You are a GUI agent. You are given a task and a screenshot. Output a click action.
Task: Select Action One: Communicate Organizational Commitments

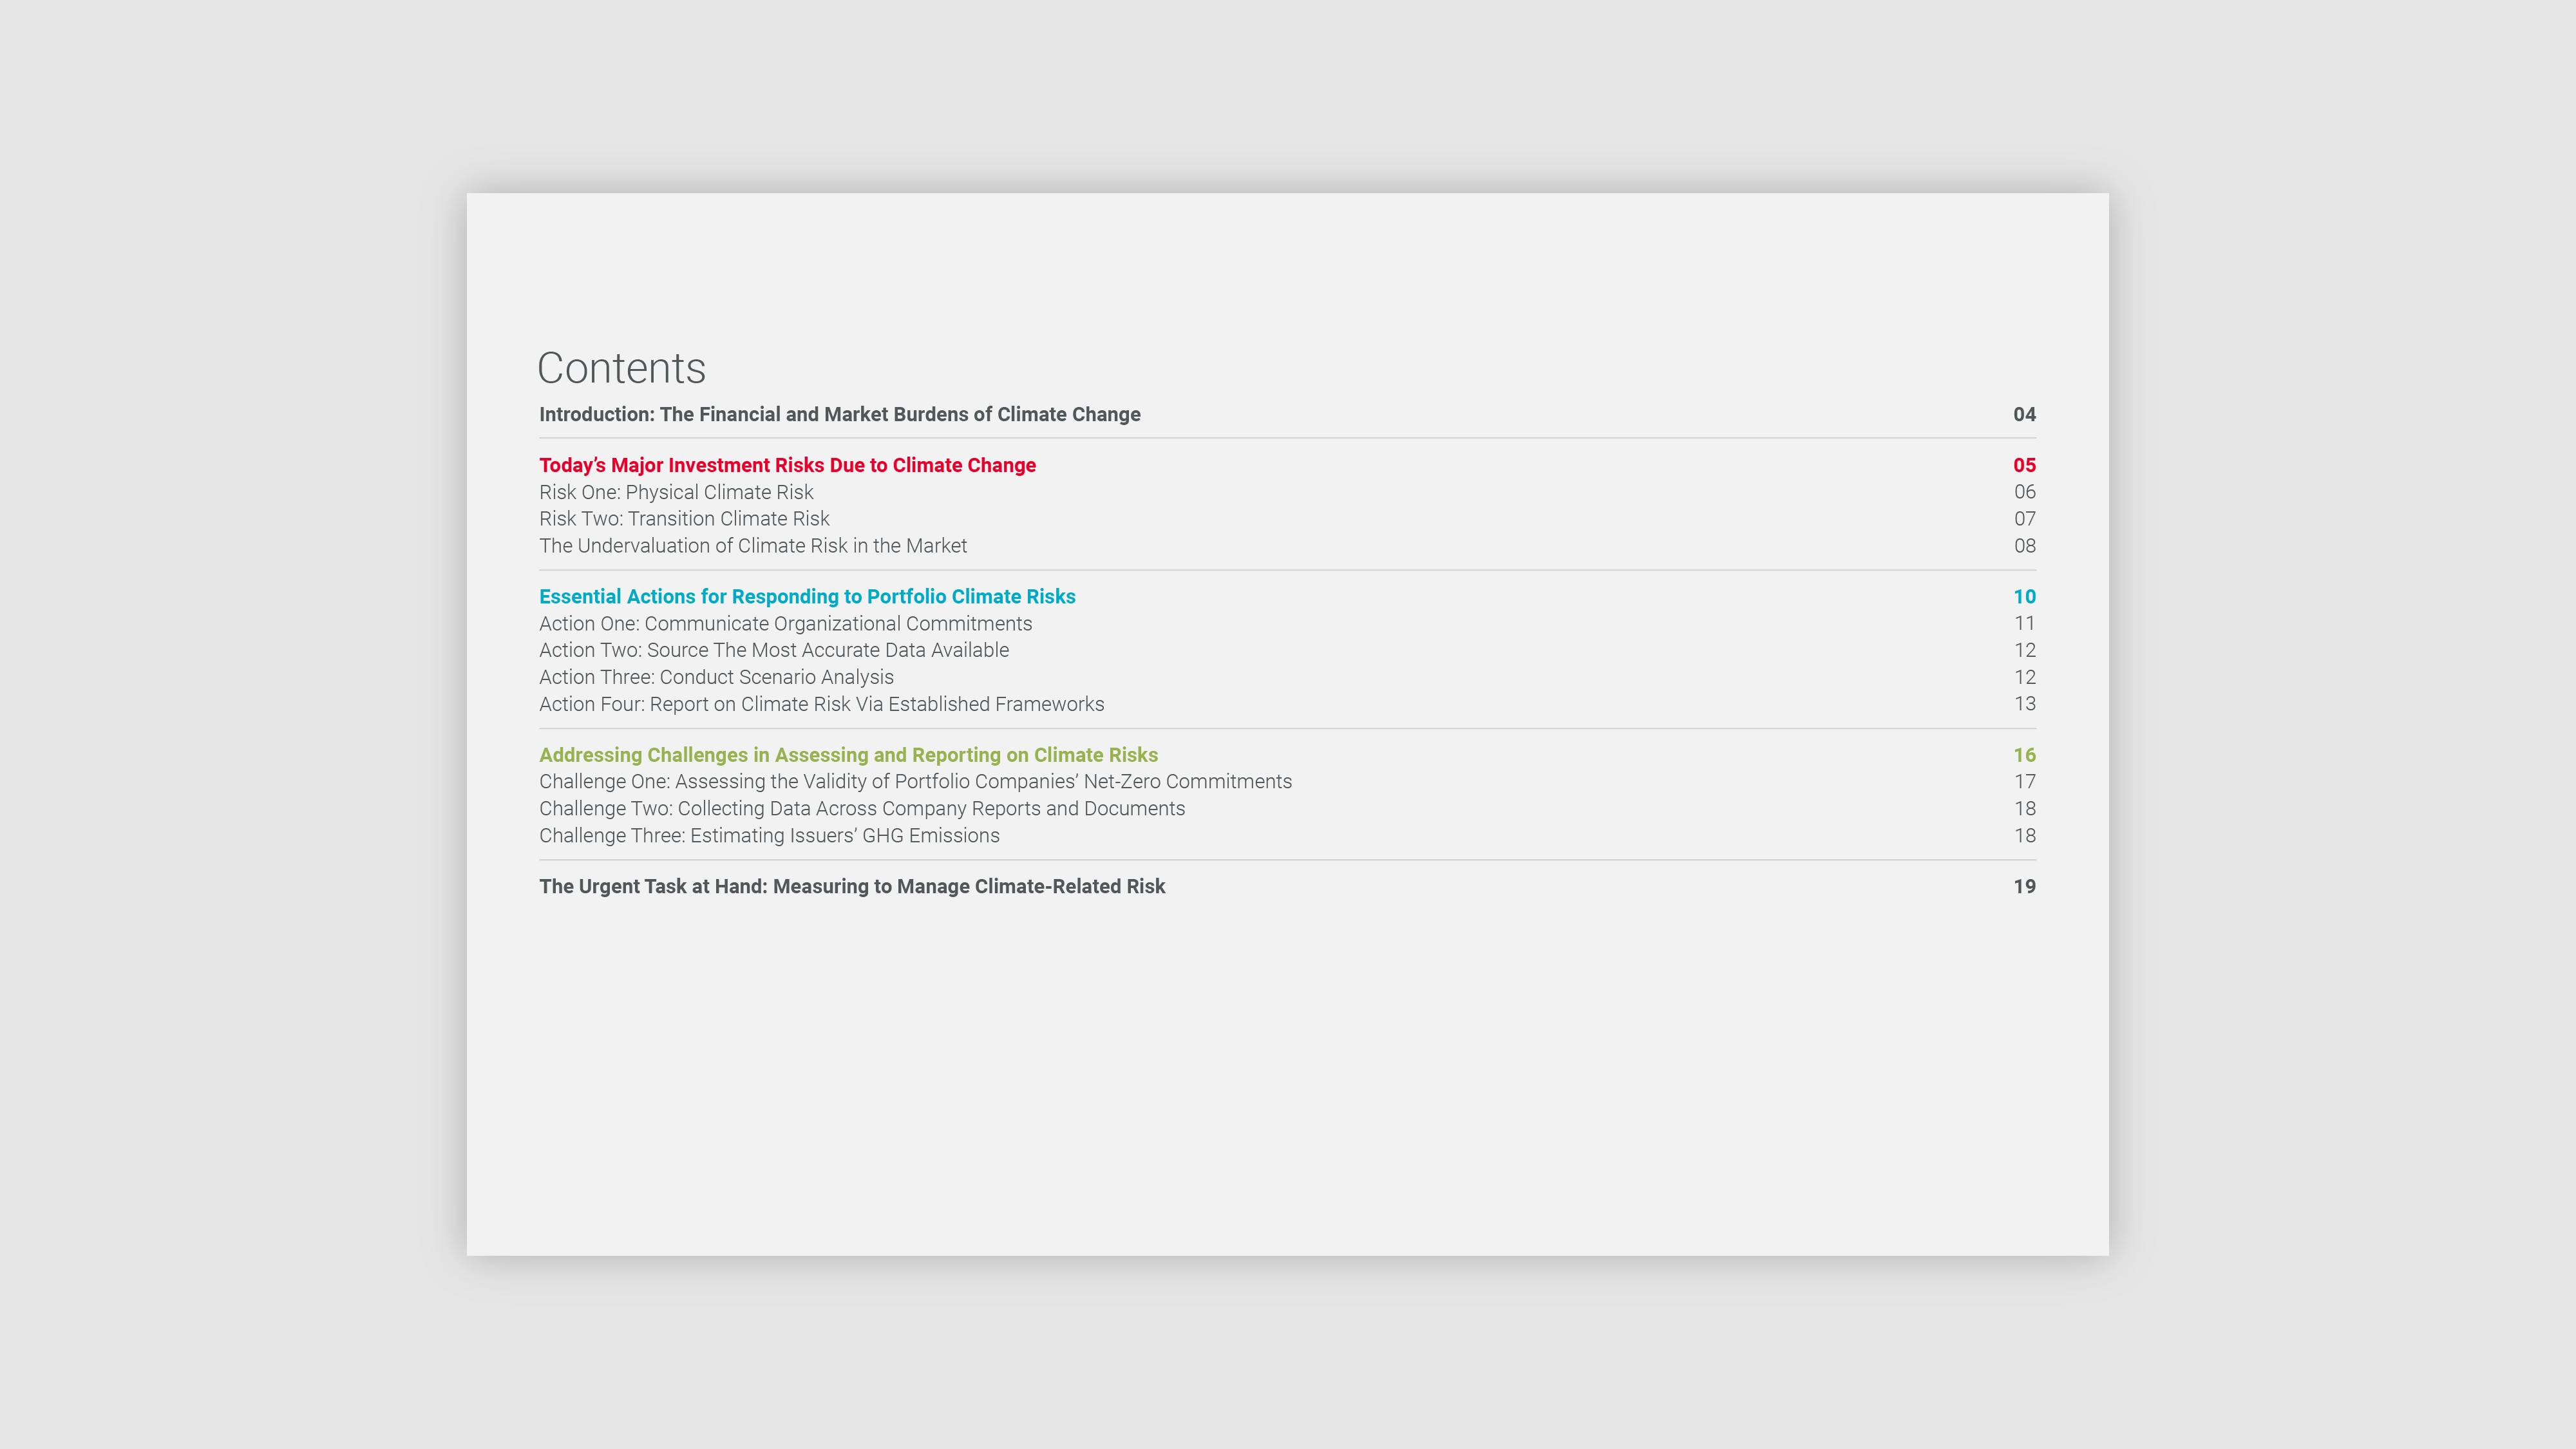click(x=785, y=624)
